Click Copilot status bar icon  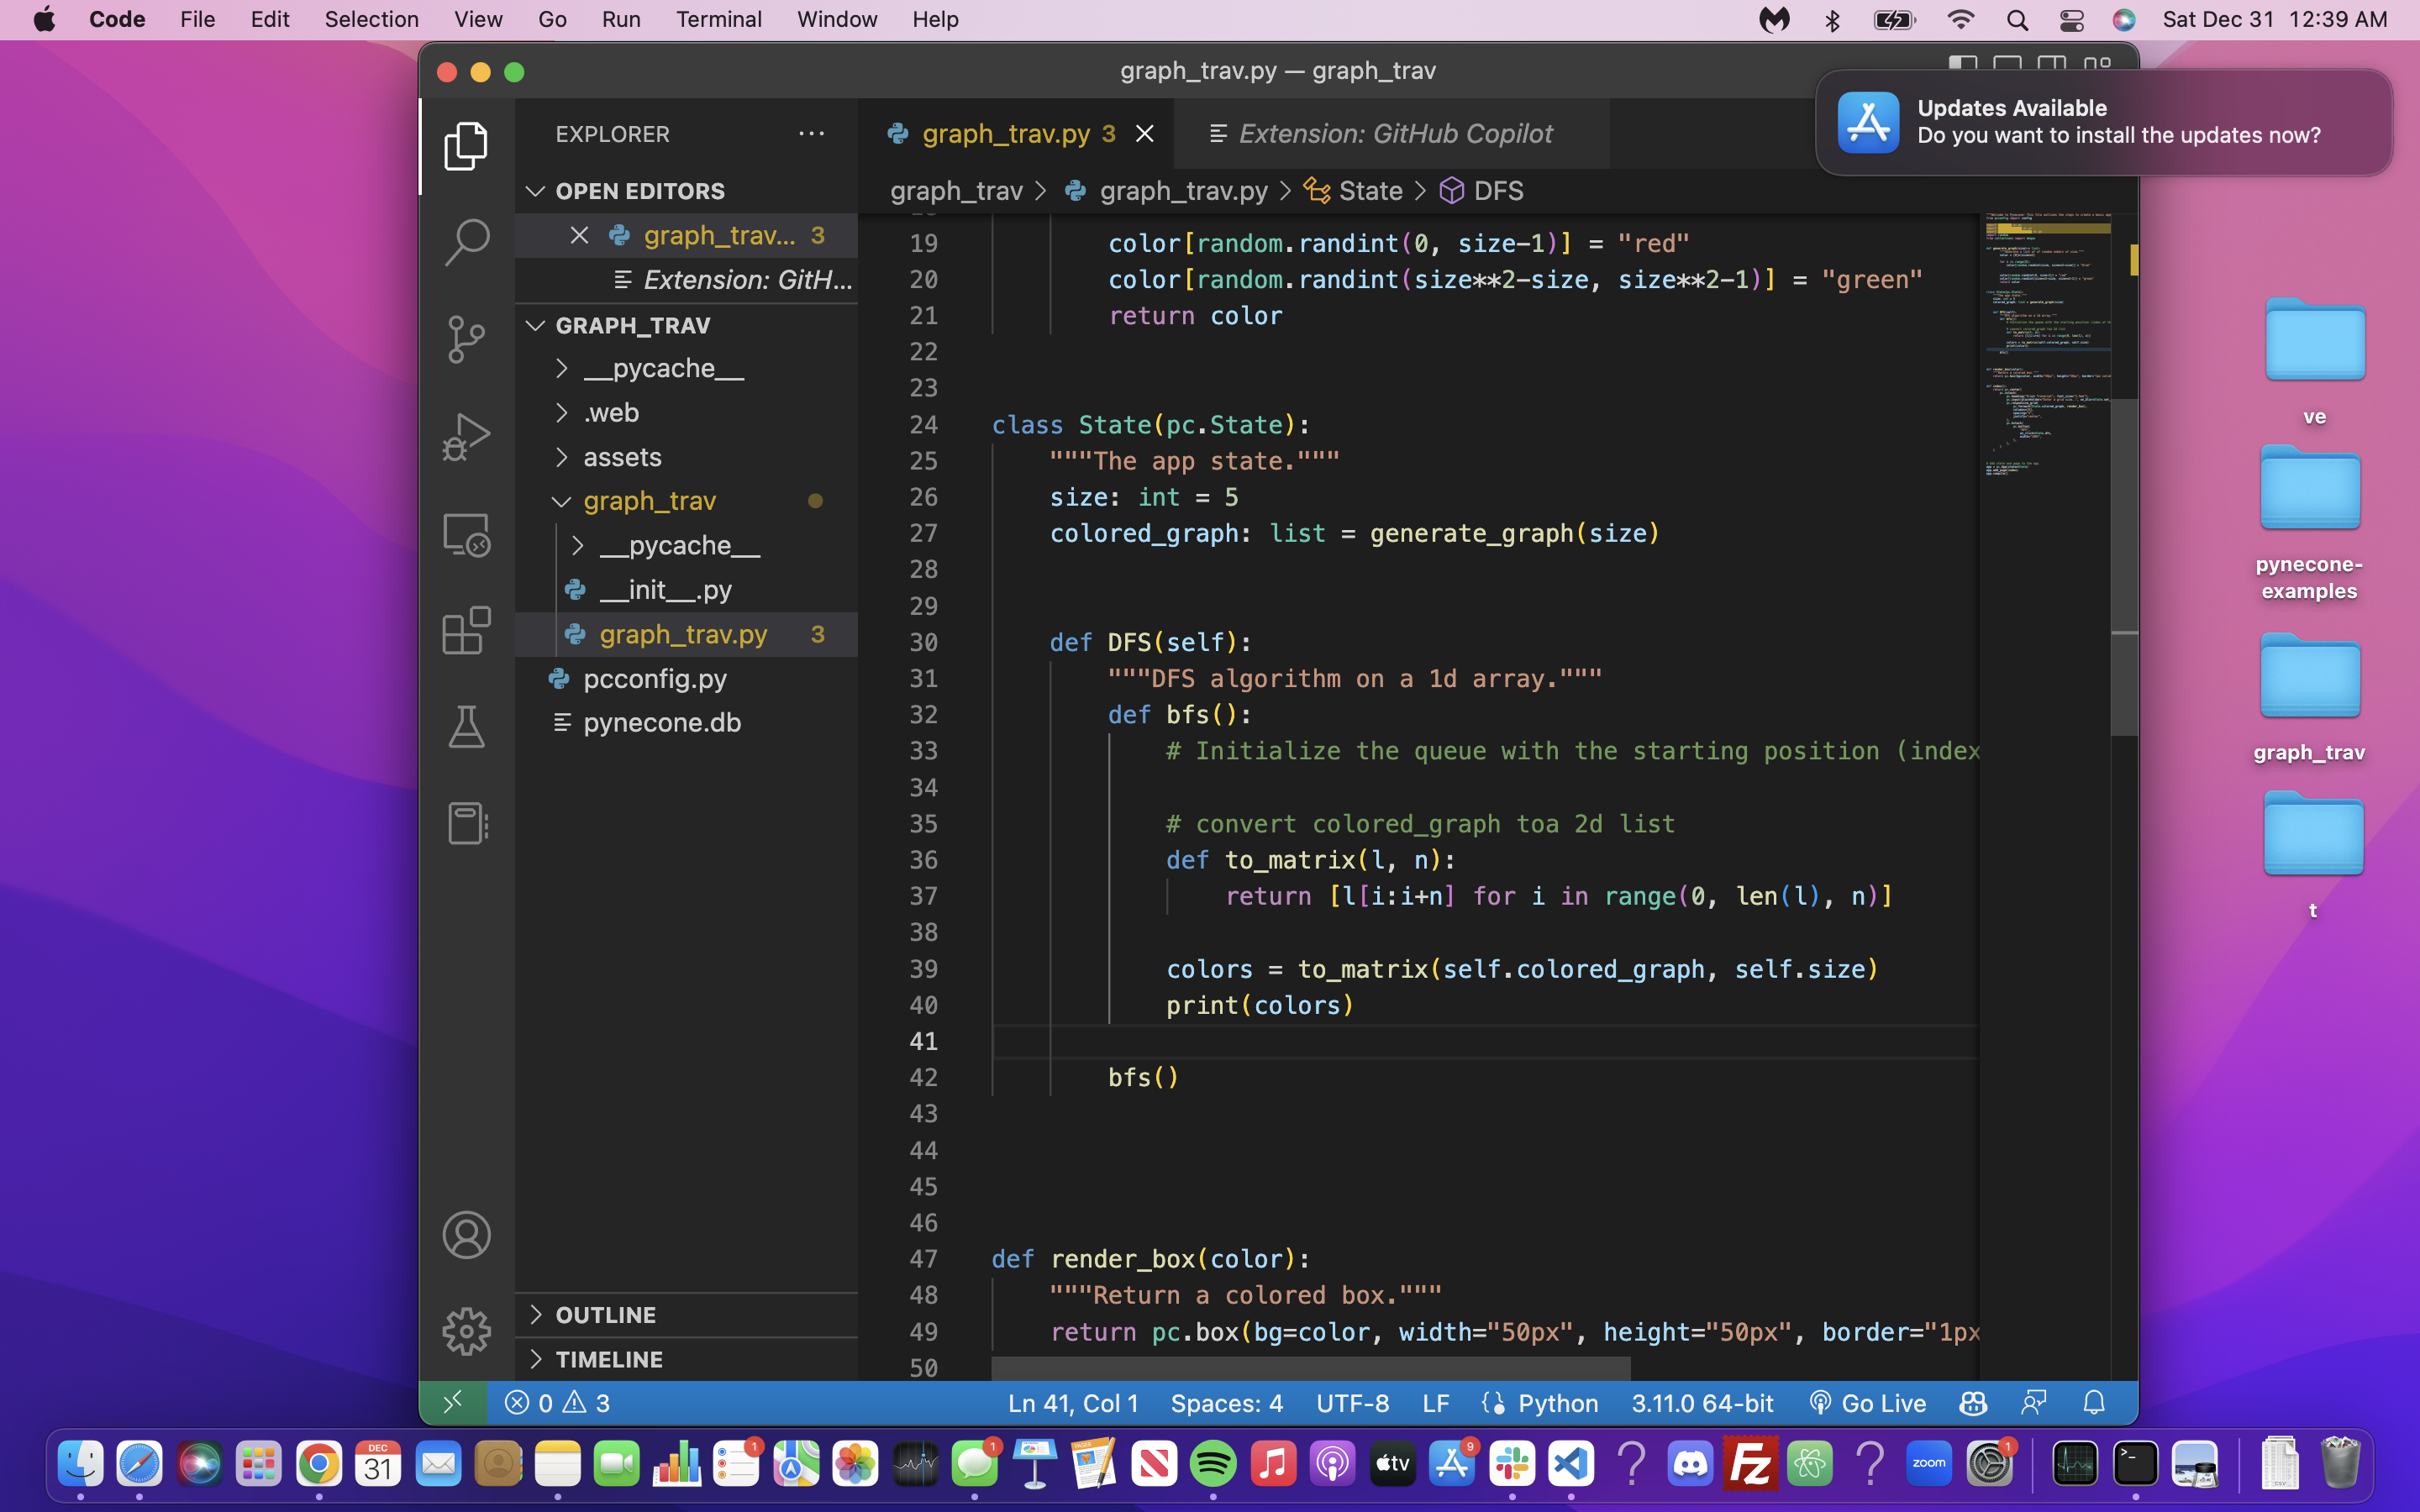(1972, 1403)
